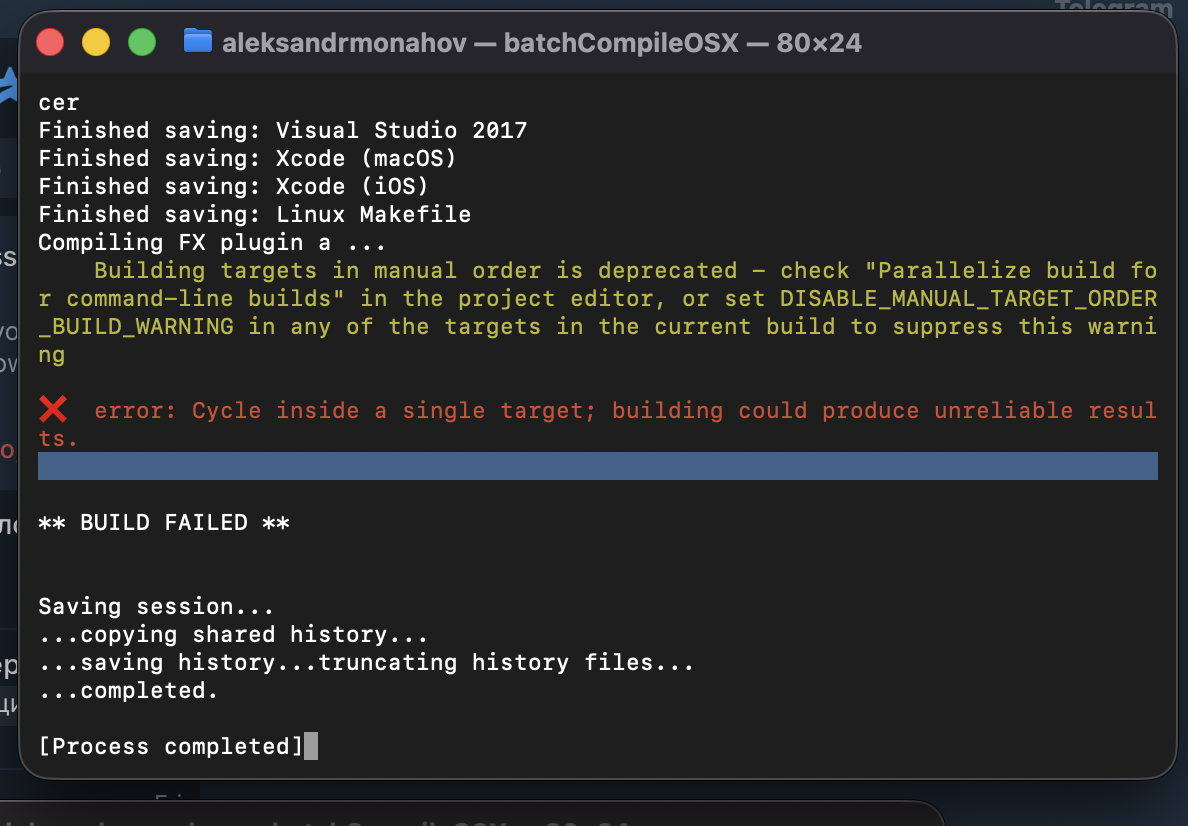This screenshot has width=1188, height=826.
Task: Click the 'Finished saving: Linux Makefile' line
Action: (254, 214)
